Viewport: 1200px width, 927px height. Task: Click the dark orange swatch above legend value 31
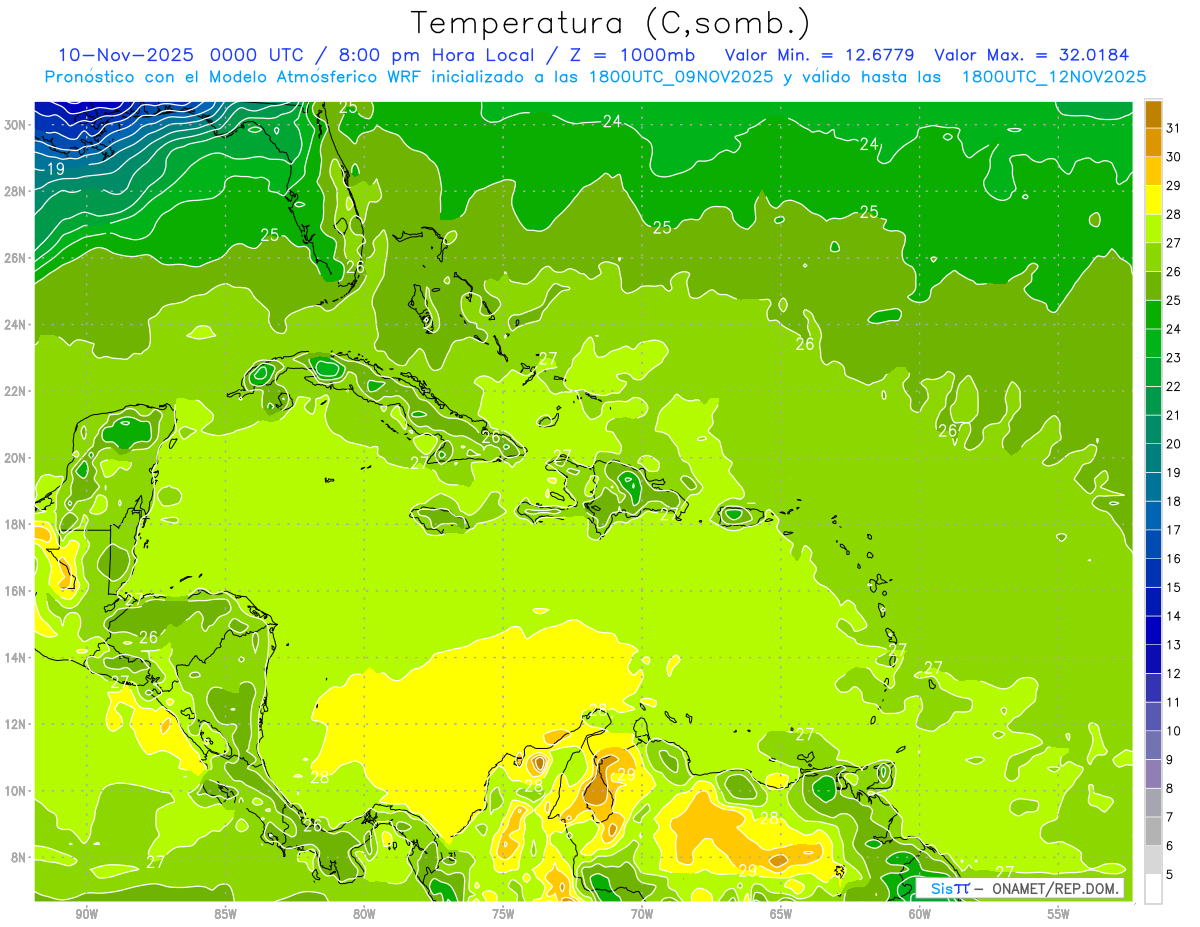[x=1153, y=113]
